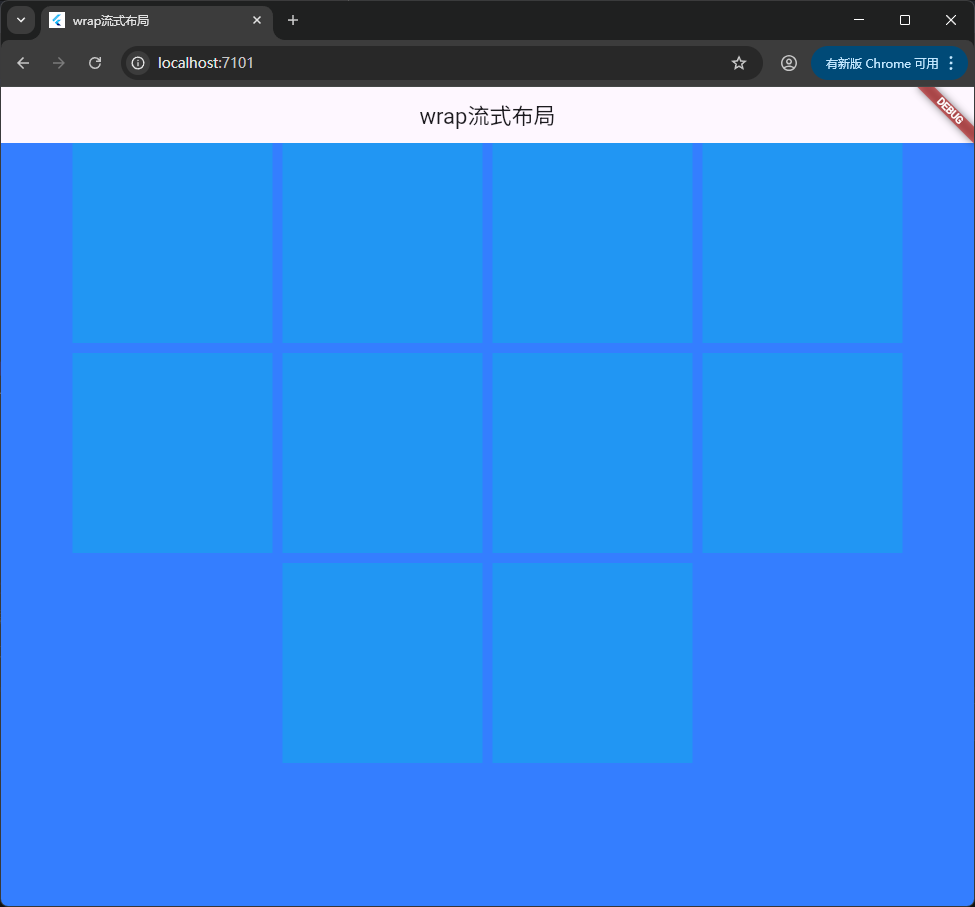Go back using the back arrow

pyautogui.click(x=23, y=63)
